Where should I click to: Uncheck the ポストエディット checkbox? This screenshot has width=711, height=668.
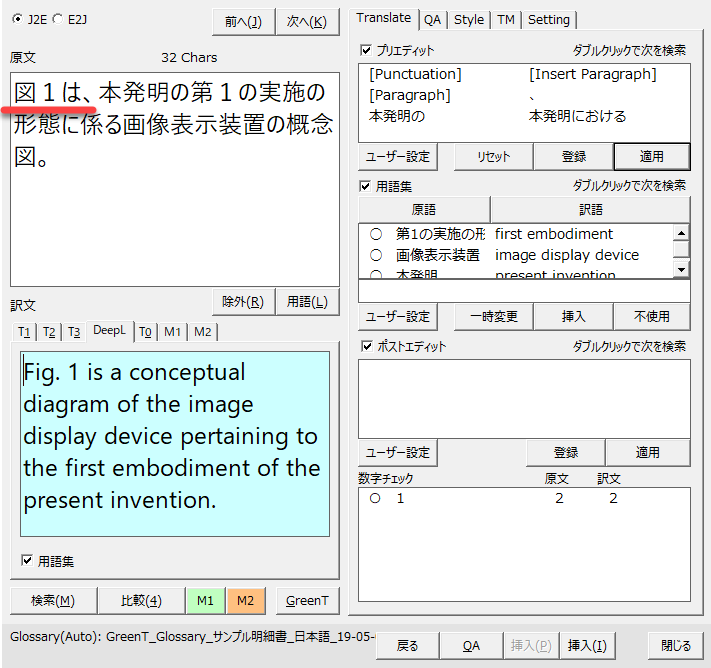coord(366,346)
